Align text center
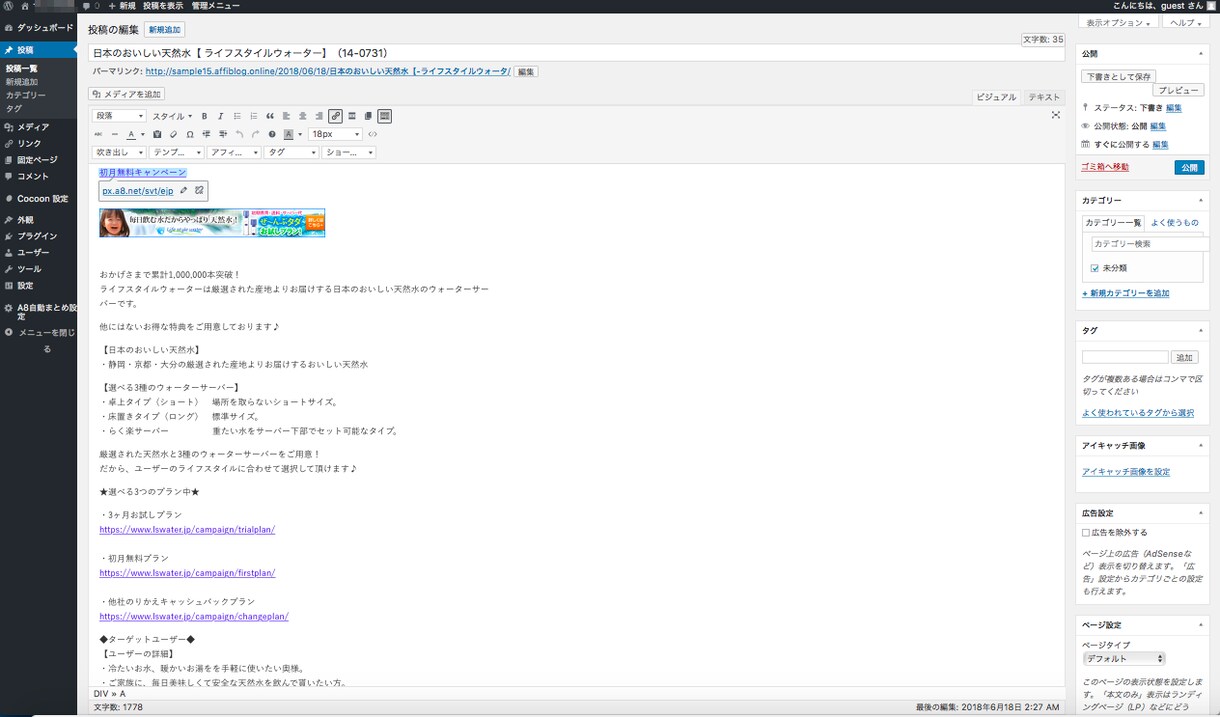The image size is (1220, 717). tap(303, 116)
